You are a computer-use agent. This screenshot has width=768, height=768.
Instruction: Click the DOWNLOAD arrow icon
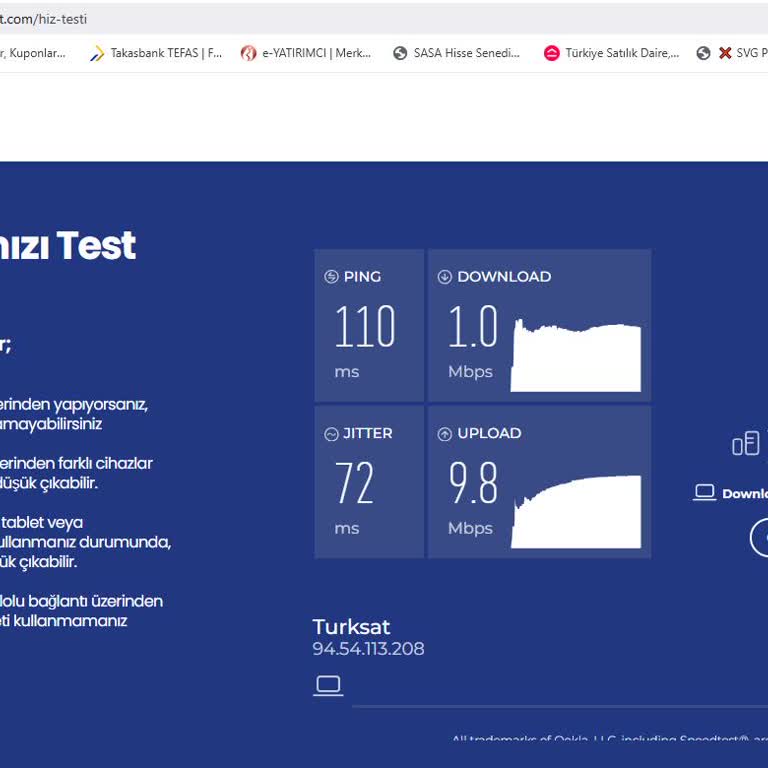pos(444,277)
